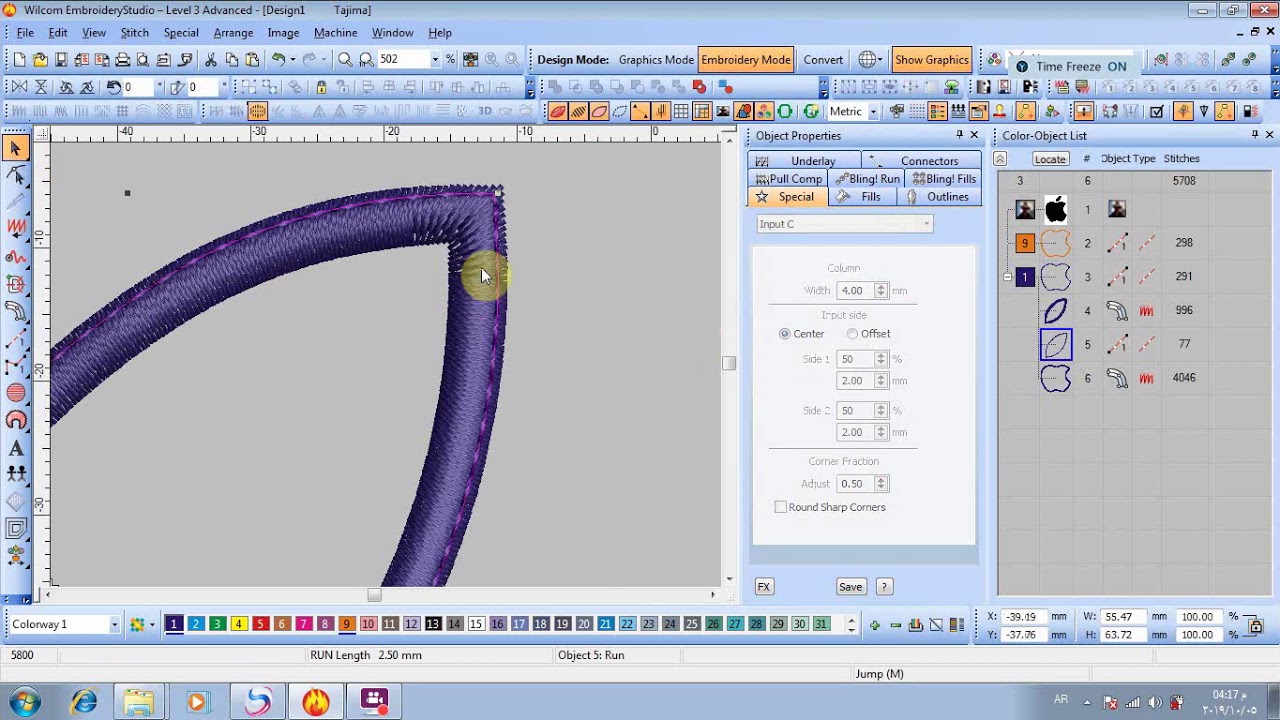Image resolution: width=1280 pixels, height=720 pixels.
Task: Click the Undo arrow icon
Action: click(x=279, y=60)
